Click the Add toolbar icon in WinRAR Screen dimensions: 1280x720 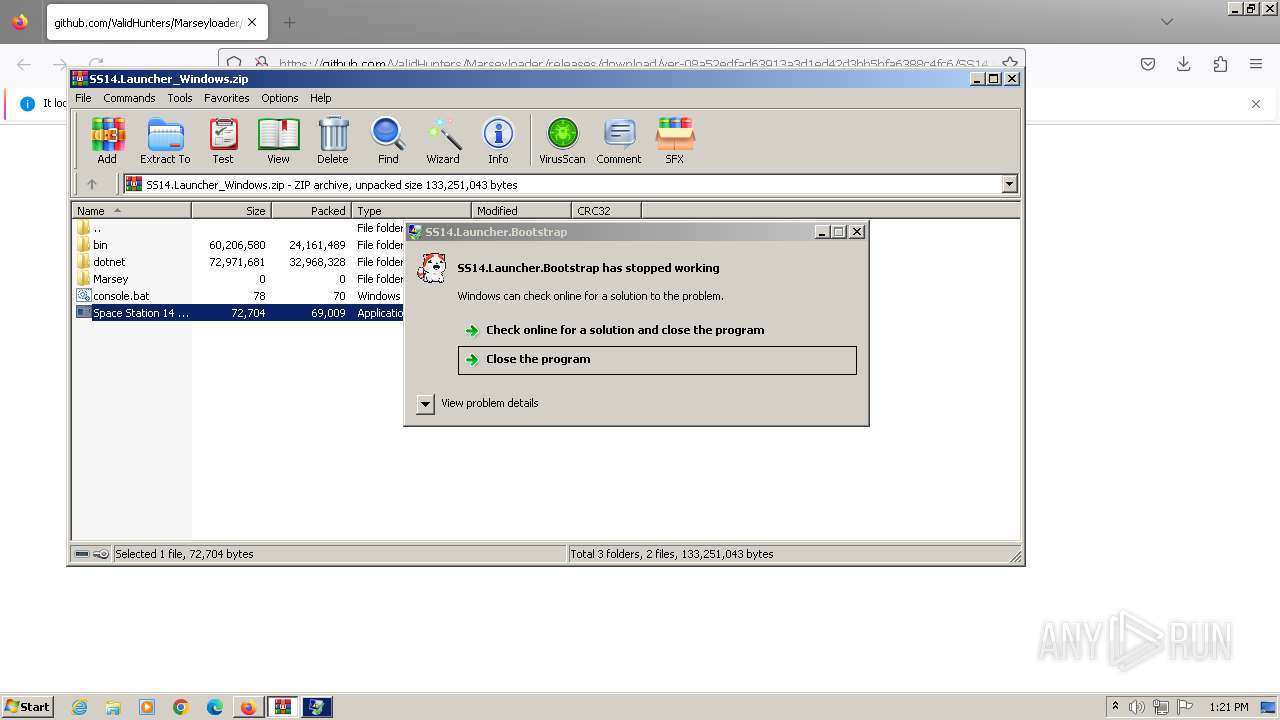pyautogui.click(x=107, y=140)
